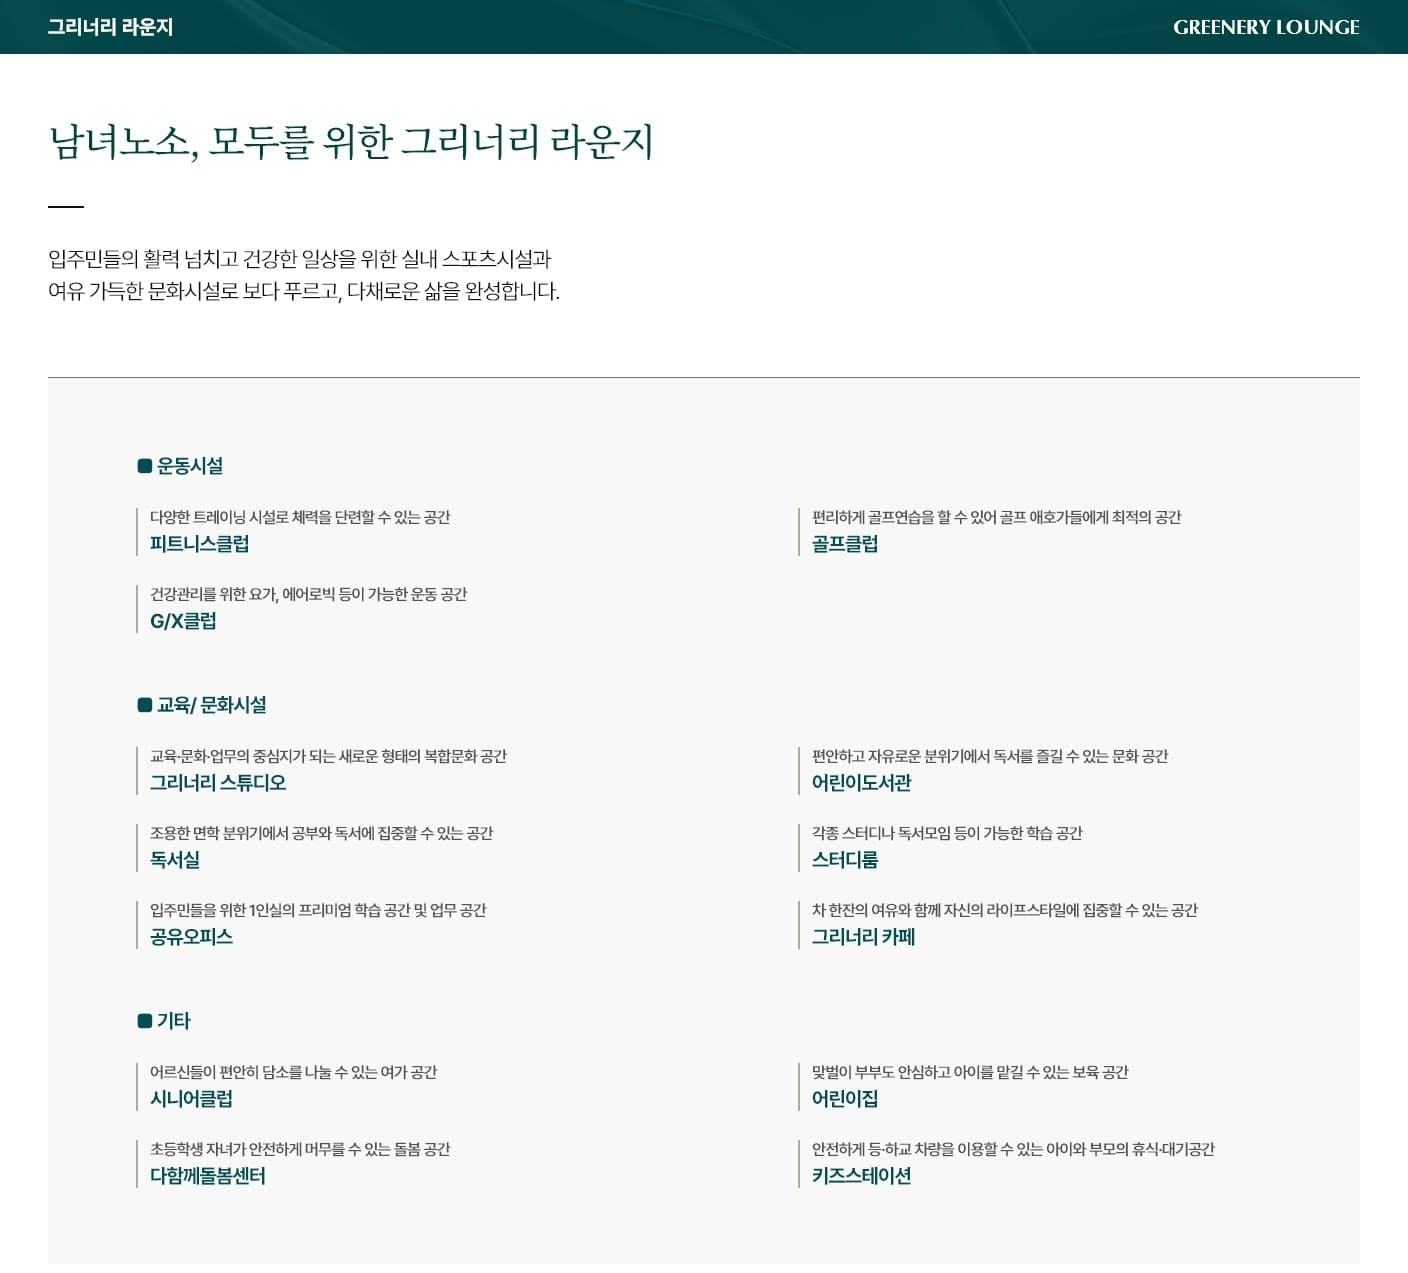
Task: Select the 어린이집 facility name
Action: point(844,1099)
